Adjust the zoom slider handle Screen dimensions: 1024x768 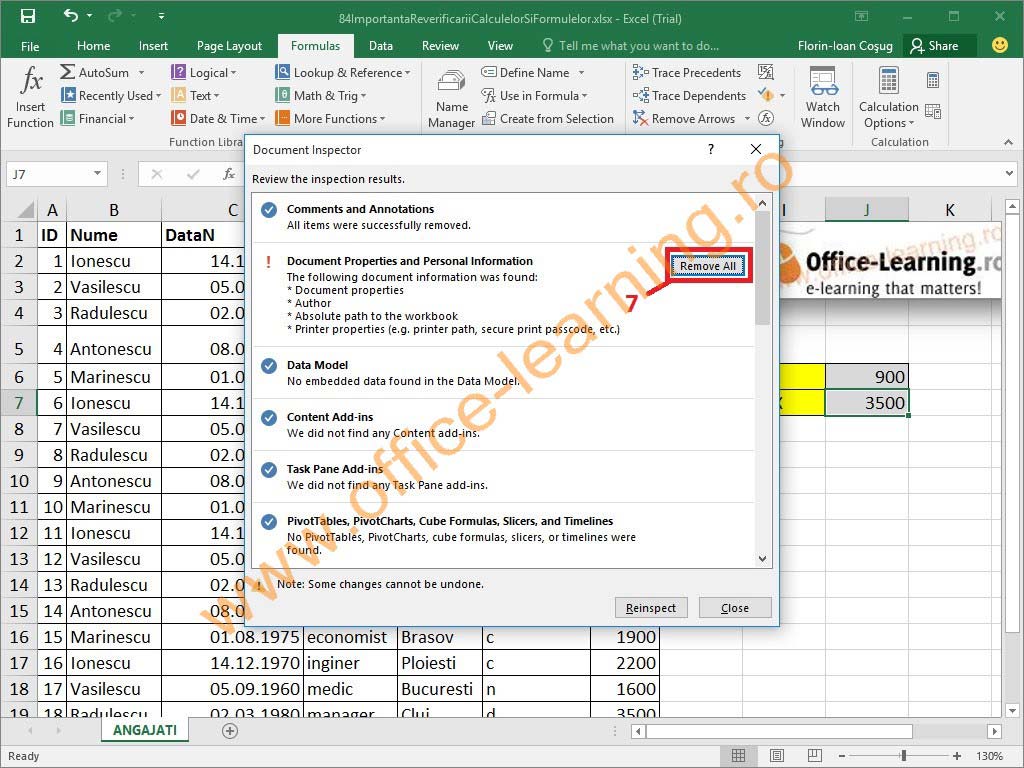point(904,756)
